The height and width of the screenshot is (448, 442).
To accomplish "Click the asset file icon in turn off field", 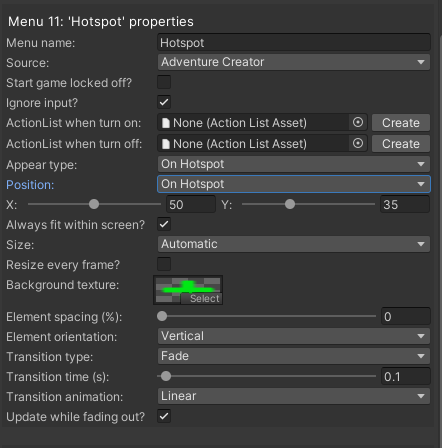I will pos(166,144).
